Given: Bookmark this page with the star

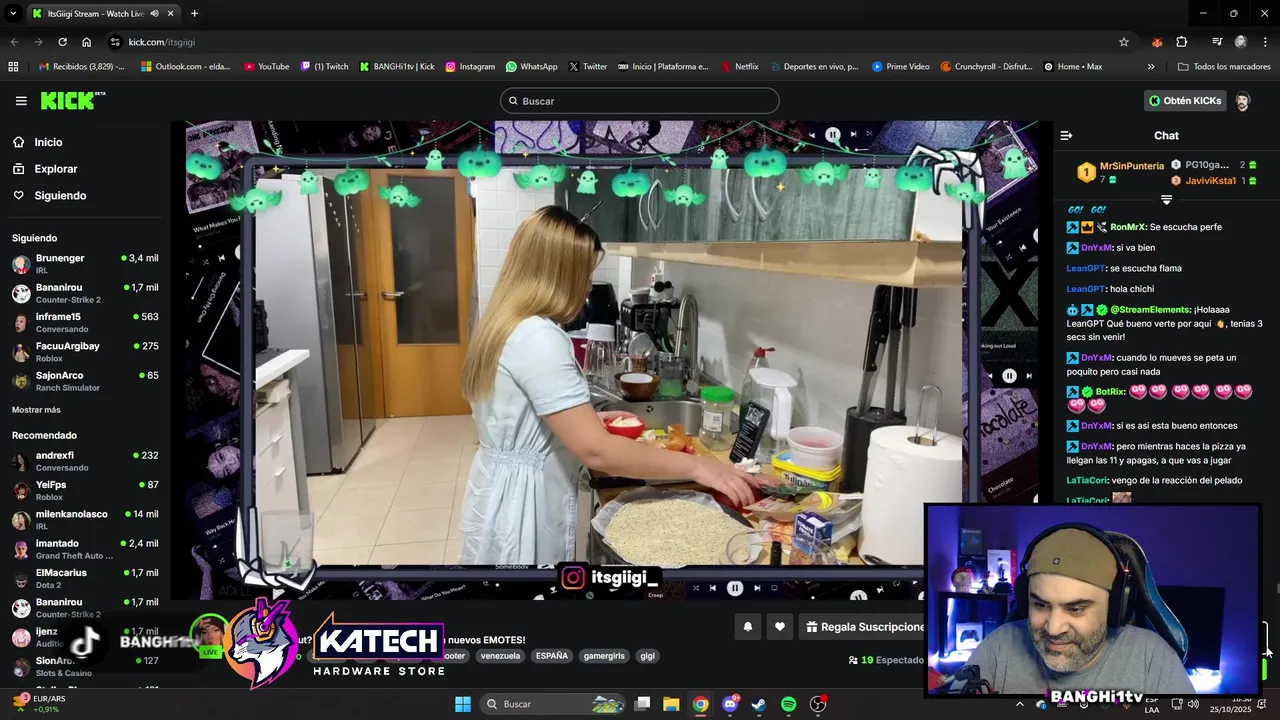Looking at the screenshot, I should click(x=1124, y=42).
